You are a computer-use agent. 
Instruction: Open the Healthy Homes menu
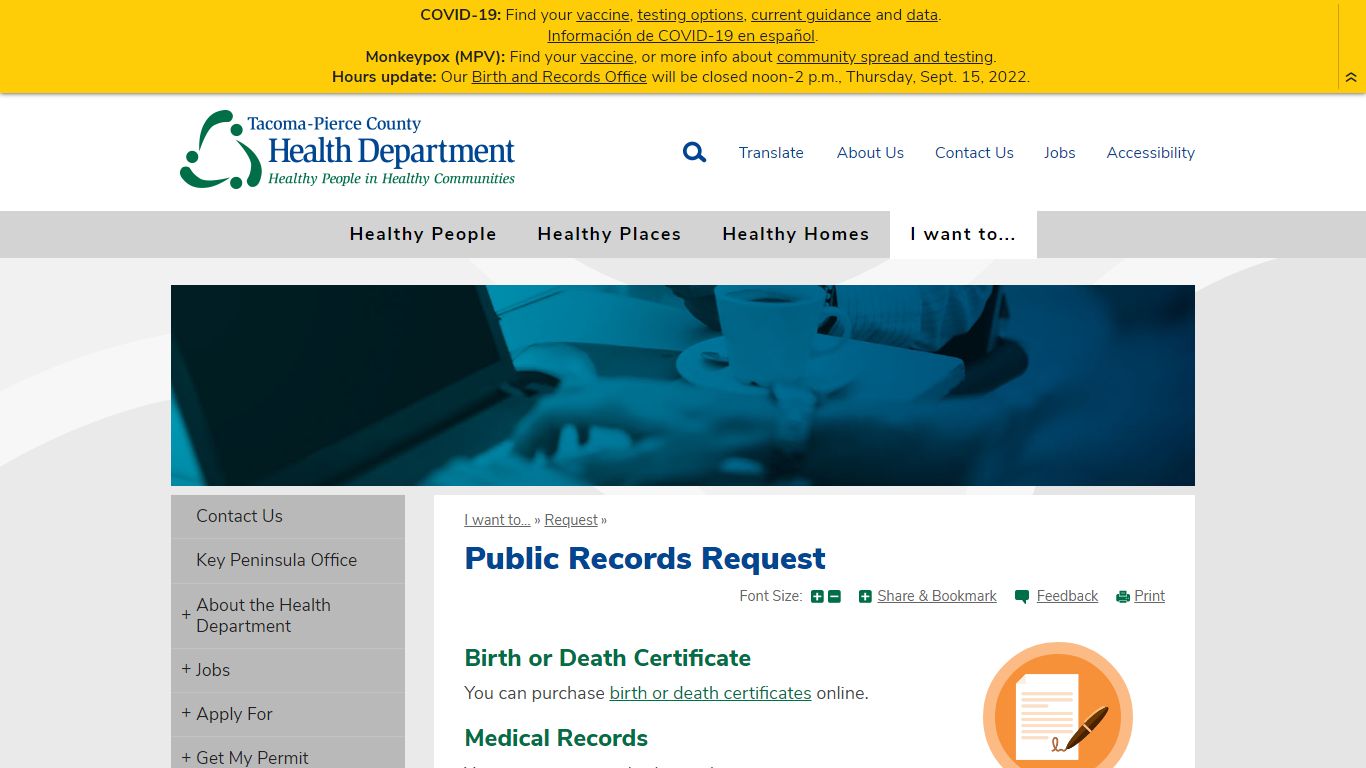tap(796, 234)
